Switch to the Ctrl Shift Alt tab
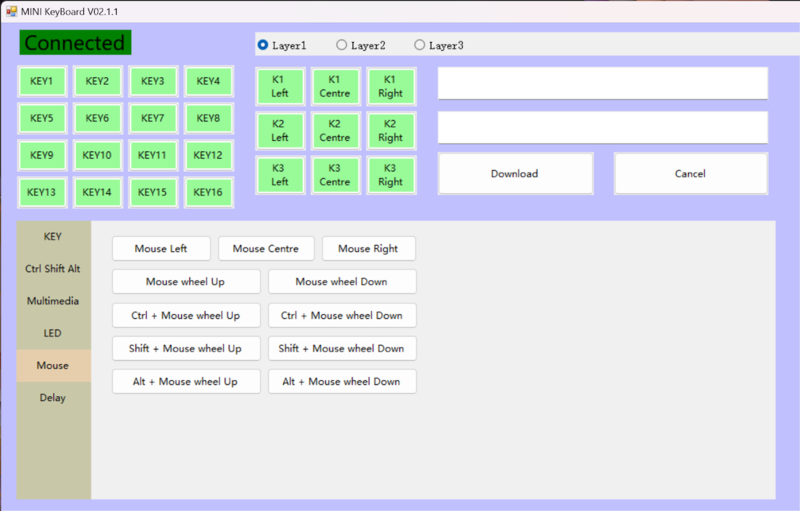The image size is (800, 511). point(53,269)
